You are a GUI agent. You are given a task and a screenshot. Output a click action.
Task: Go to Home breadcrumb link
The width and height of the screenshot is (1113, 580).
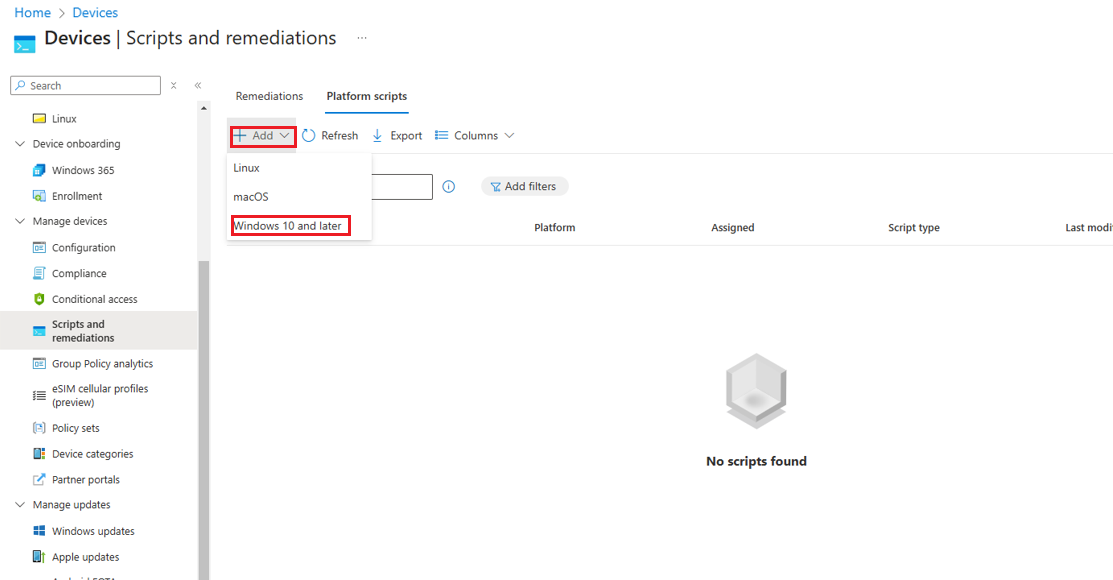(33, 13)
